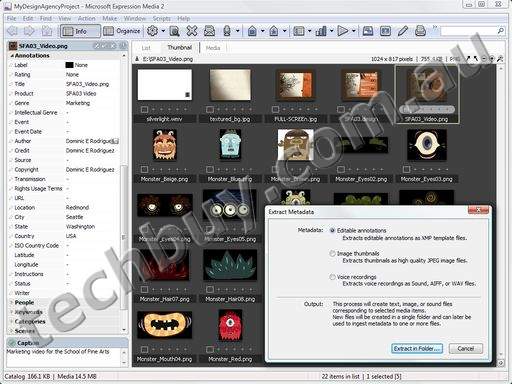Click the list layout toolbar icon
The image size is (512, 384).
tap(299, 31)
